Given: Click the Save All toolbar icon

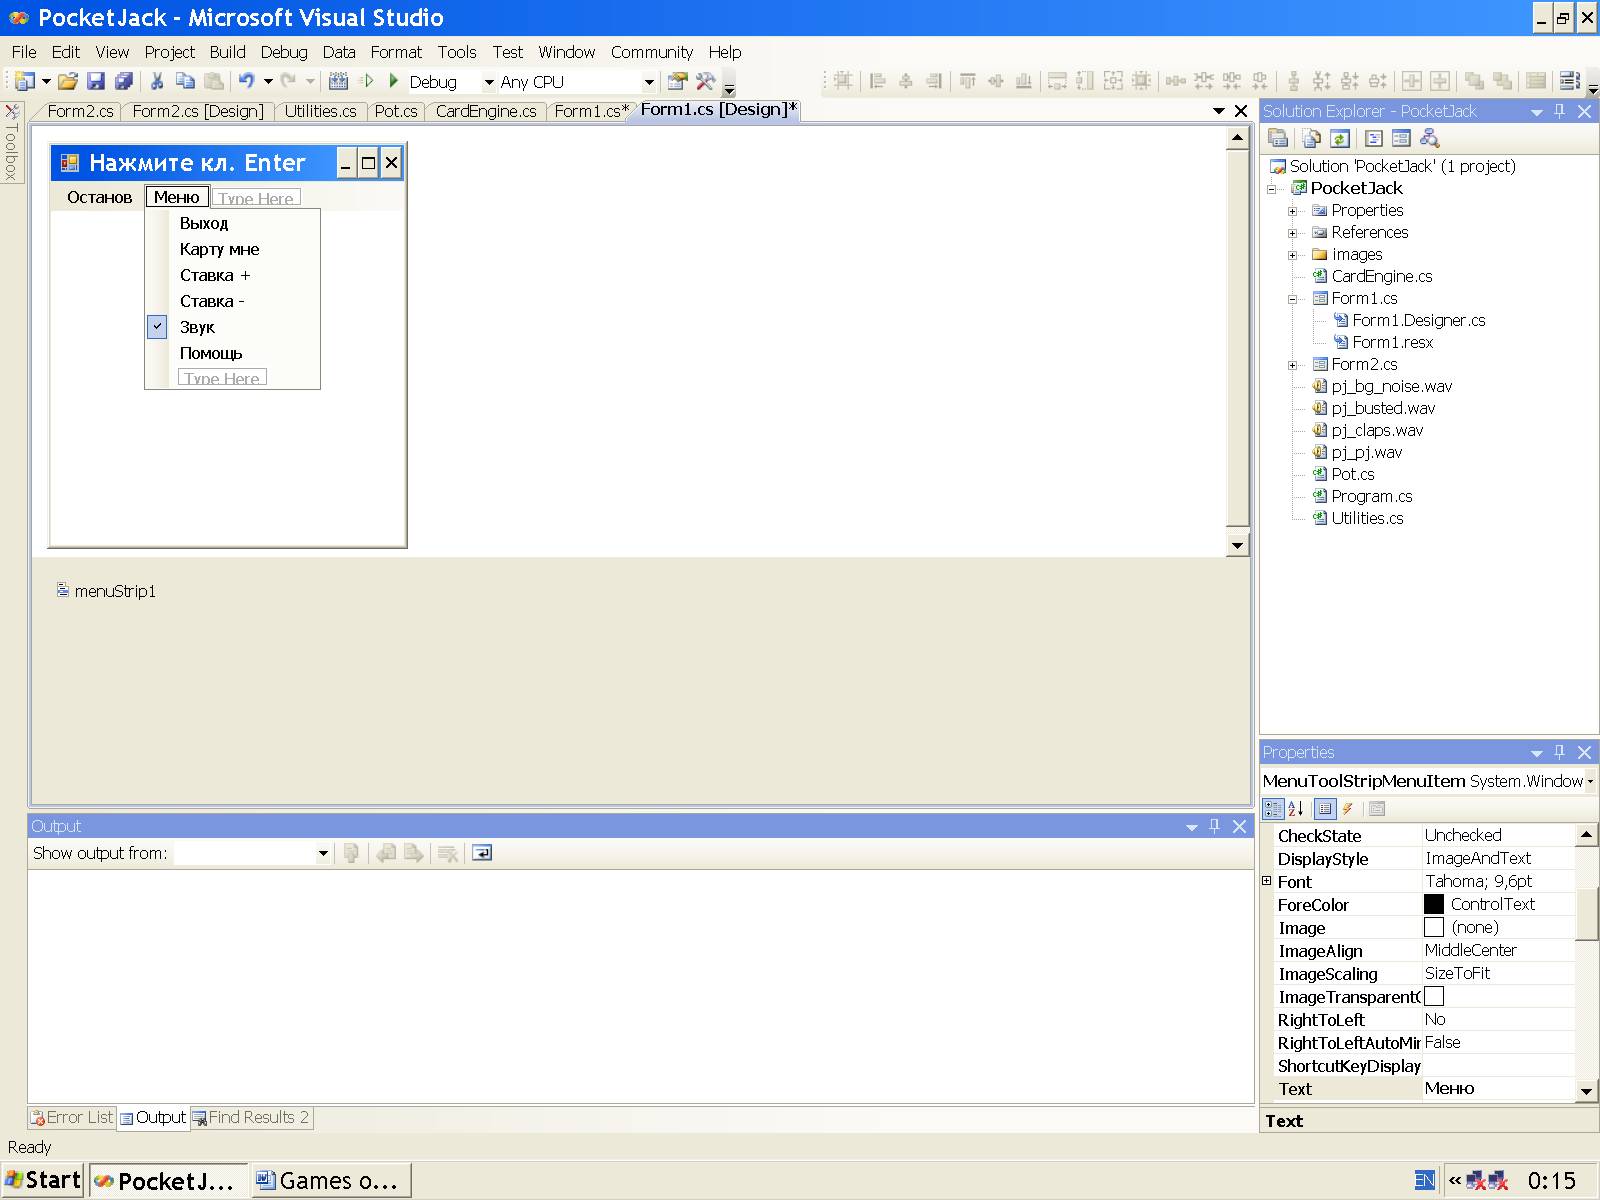Looking at the screenshot, I should point(123,82).
